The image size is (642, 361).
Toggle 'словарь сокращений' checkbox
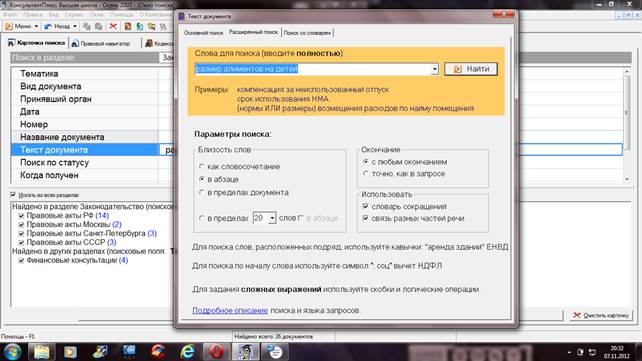tap(366, 206)
